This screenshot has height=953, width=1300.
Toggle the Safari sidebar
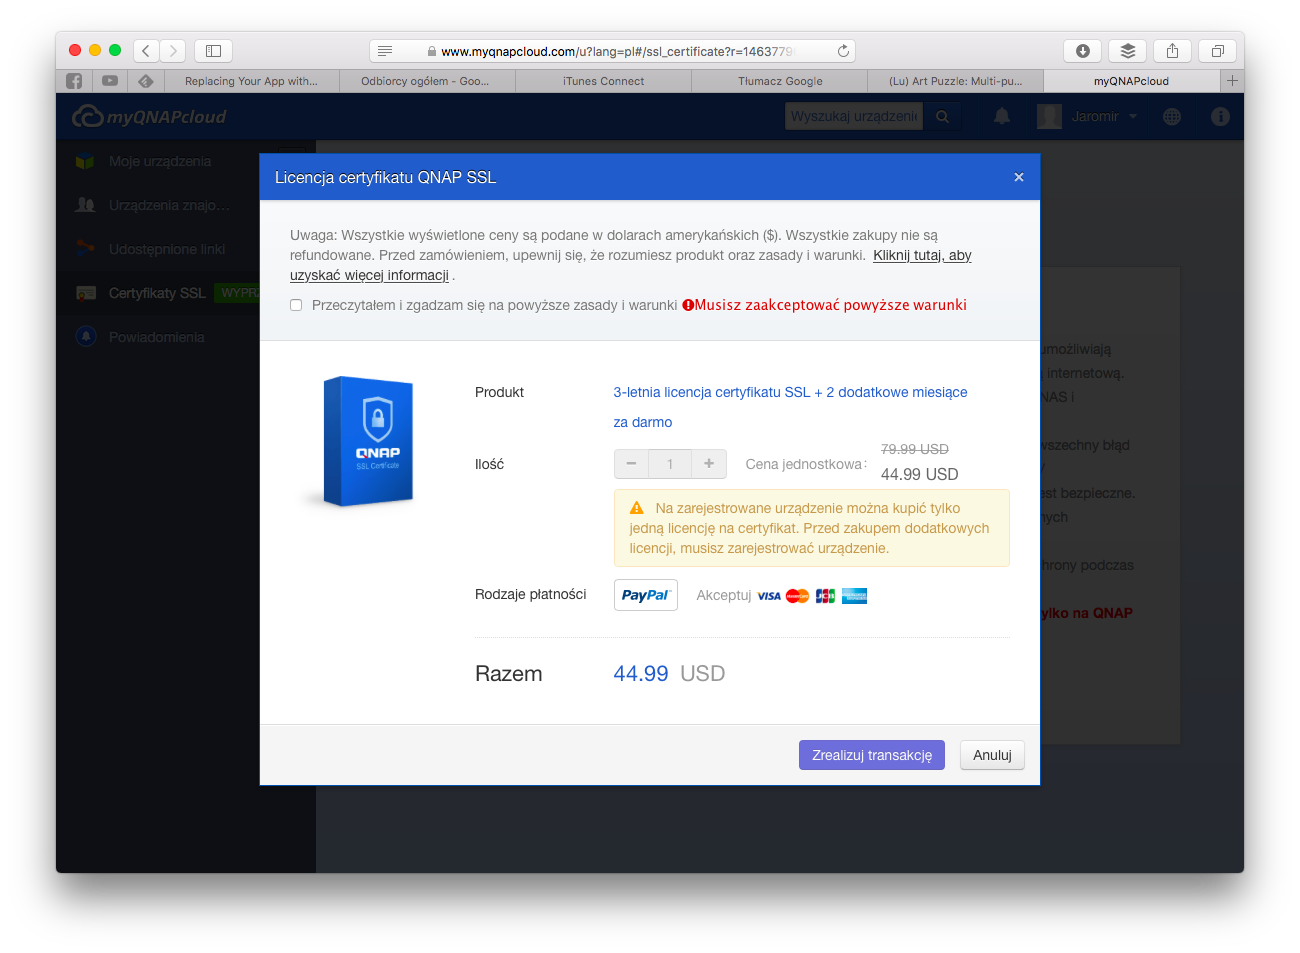[x=213, y=50]
